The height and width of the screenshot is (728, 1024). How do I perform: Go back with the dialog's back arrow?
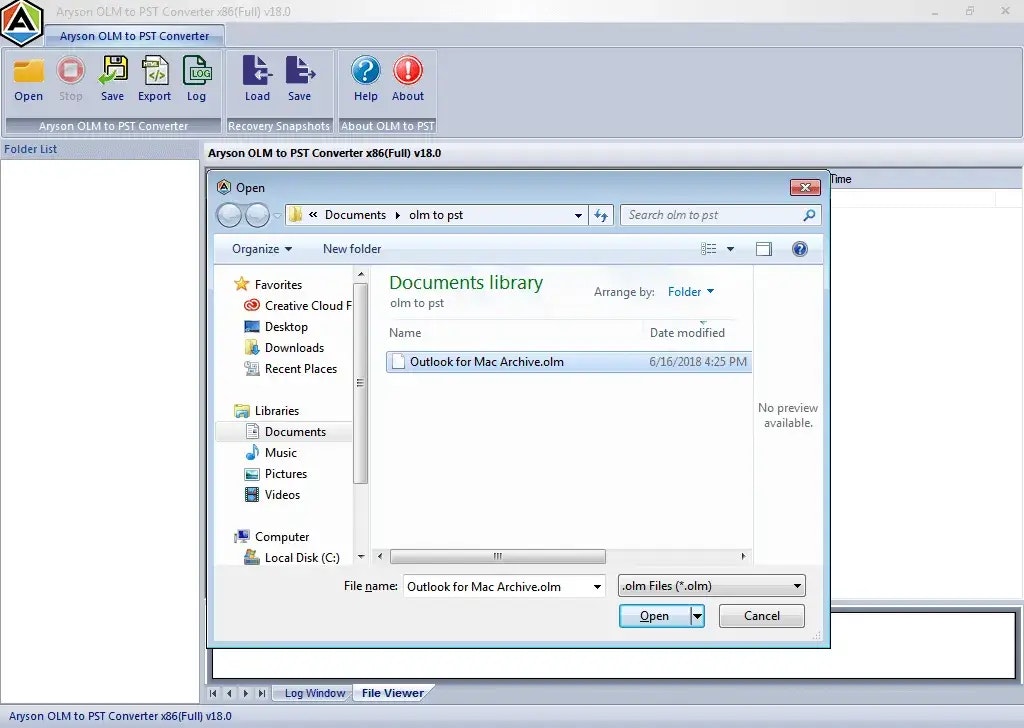coord(229,215)
